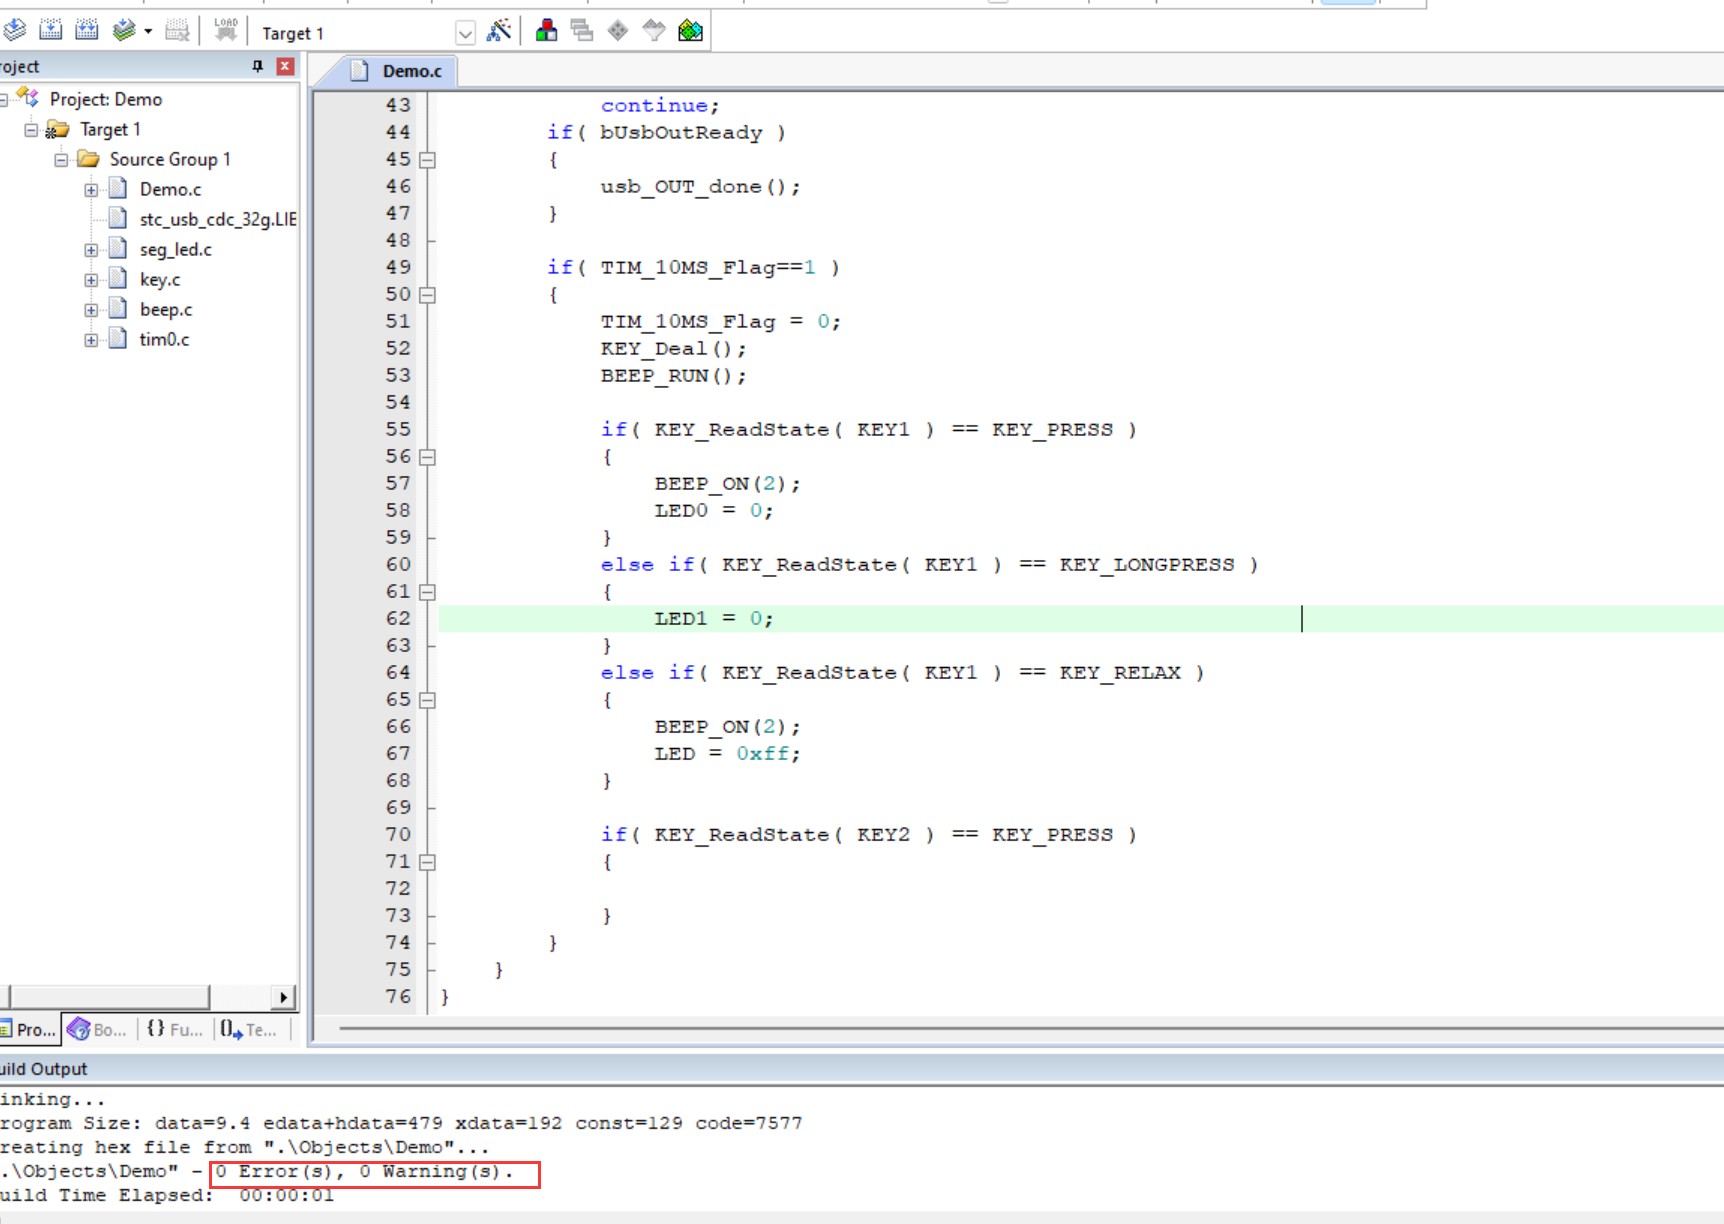Click the Build target toolbar icon
1724x1224 pixels.
tap(50, 30)
